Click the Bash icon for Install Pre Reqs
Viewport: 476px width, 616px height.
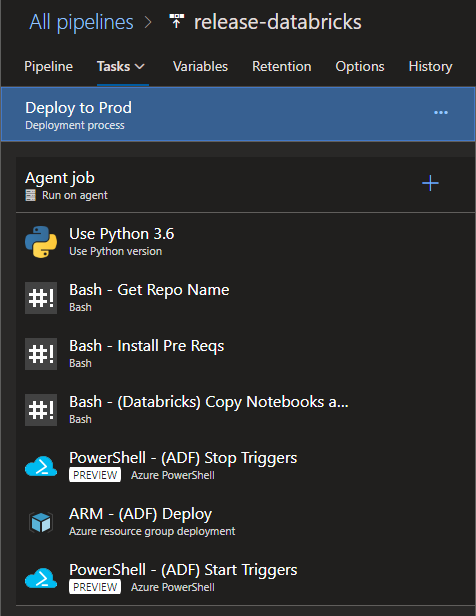click(x=41, y=354)
